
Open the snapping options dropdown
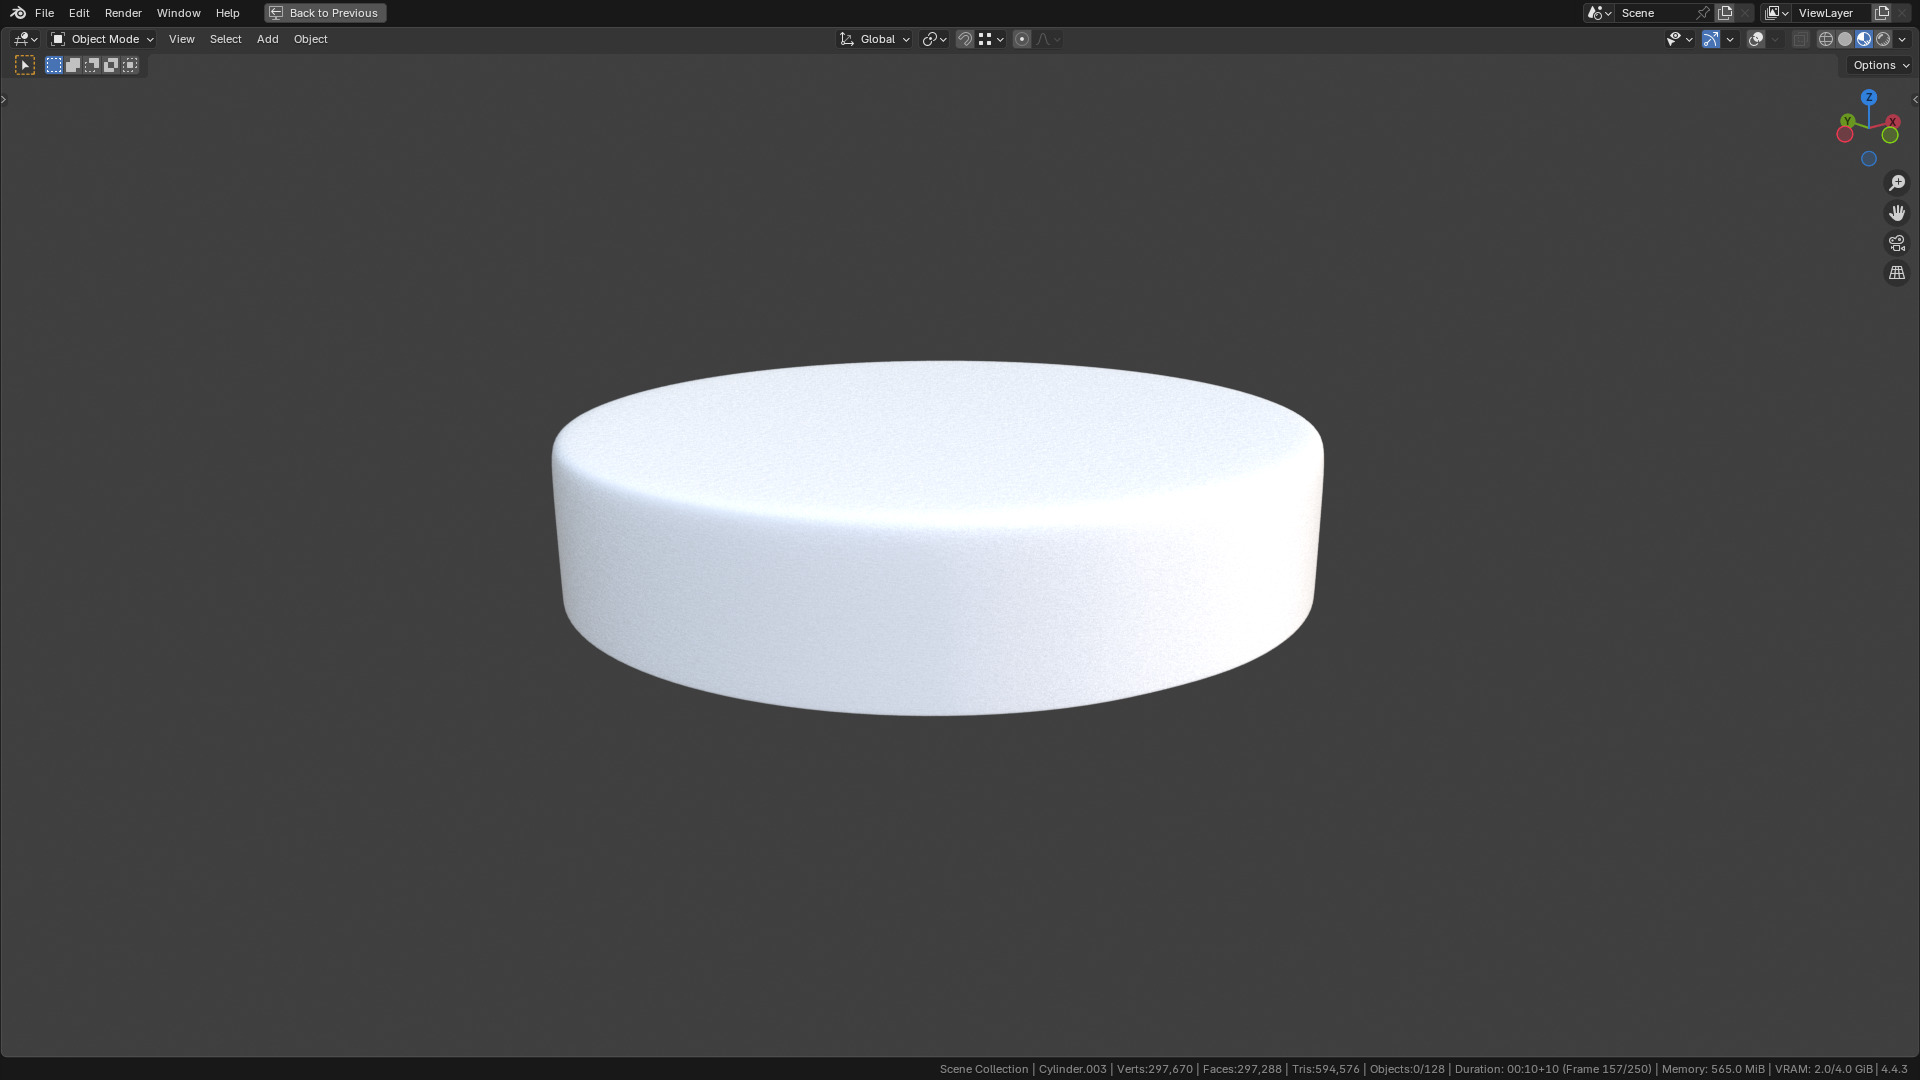(x=991, y=39)
